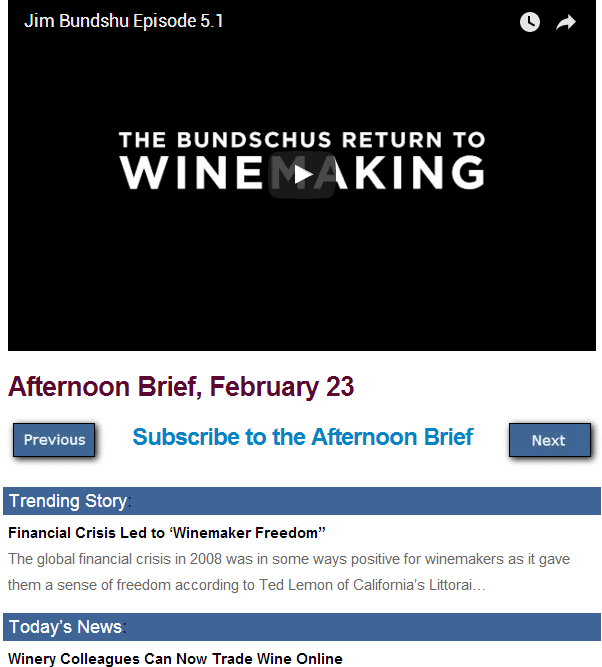Go to the Next brief
This screenshot has width=602, height=667.
[x=548, y=440]
